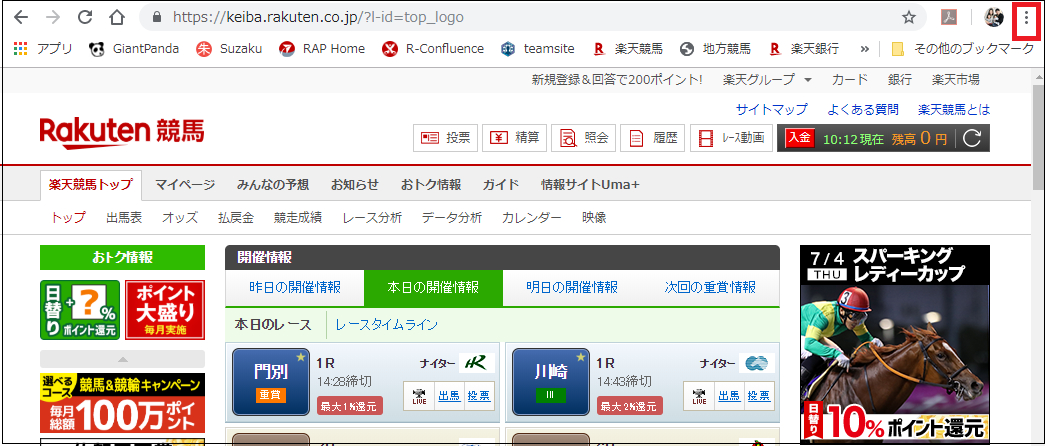Open the R-Confluence bookmark
The width and height of the screenshot is (1045, 446).
(x=433, y=49)
